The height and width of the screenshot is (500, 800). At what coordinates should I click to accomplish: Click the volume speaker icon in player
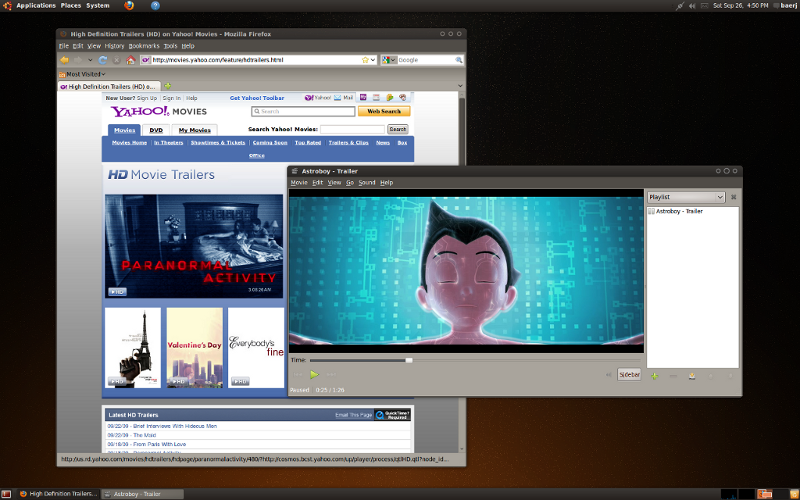point(607,375)
